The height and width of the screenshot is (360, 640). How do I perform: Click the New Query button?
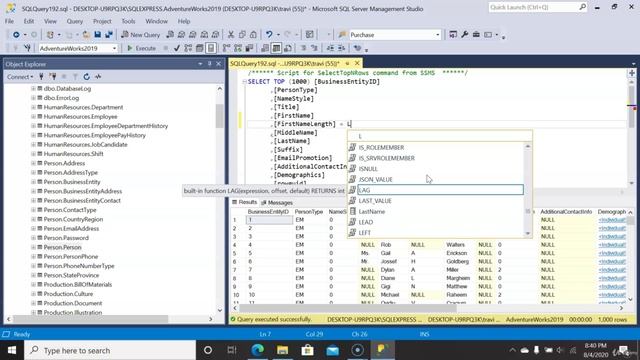[140, 35]
